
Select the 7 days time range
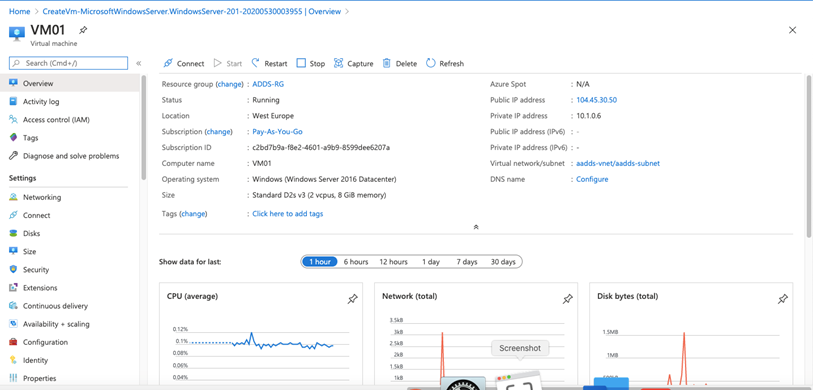pyautogui.click(x=467, y=262)
